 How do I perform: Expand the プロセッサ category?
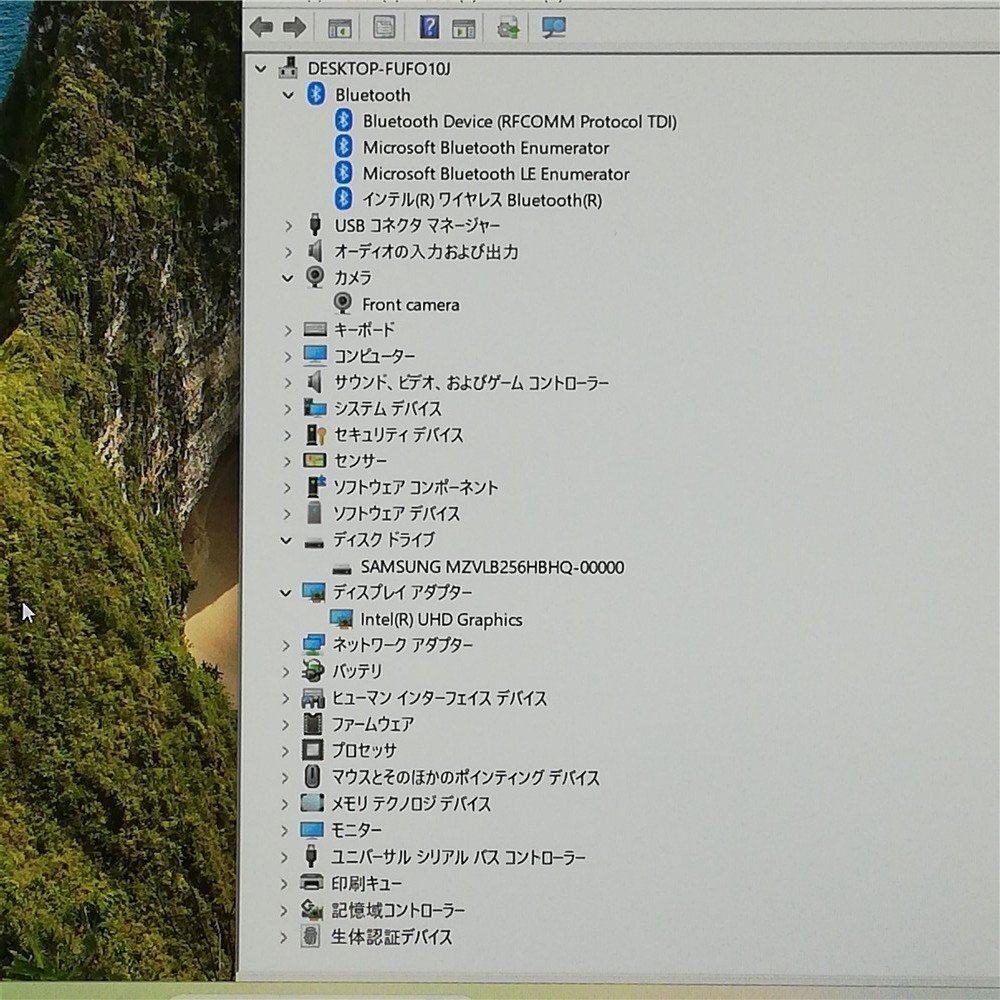click(285, 751)
